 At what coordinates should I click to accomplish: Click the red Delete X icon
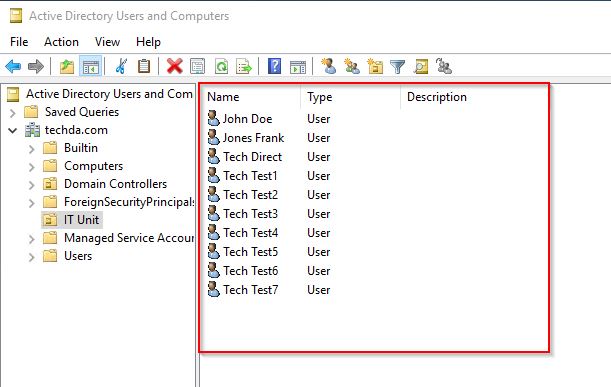point(175,67)
